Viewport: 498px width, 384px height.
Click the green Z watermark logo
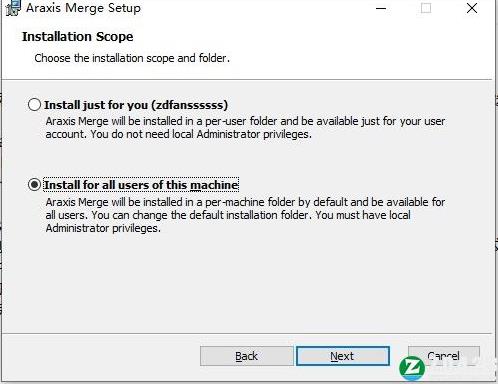click(412, 368)
